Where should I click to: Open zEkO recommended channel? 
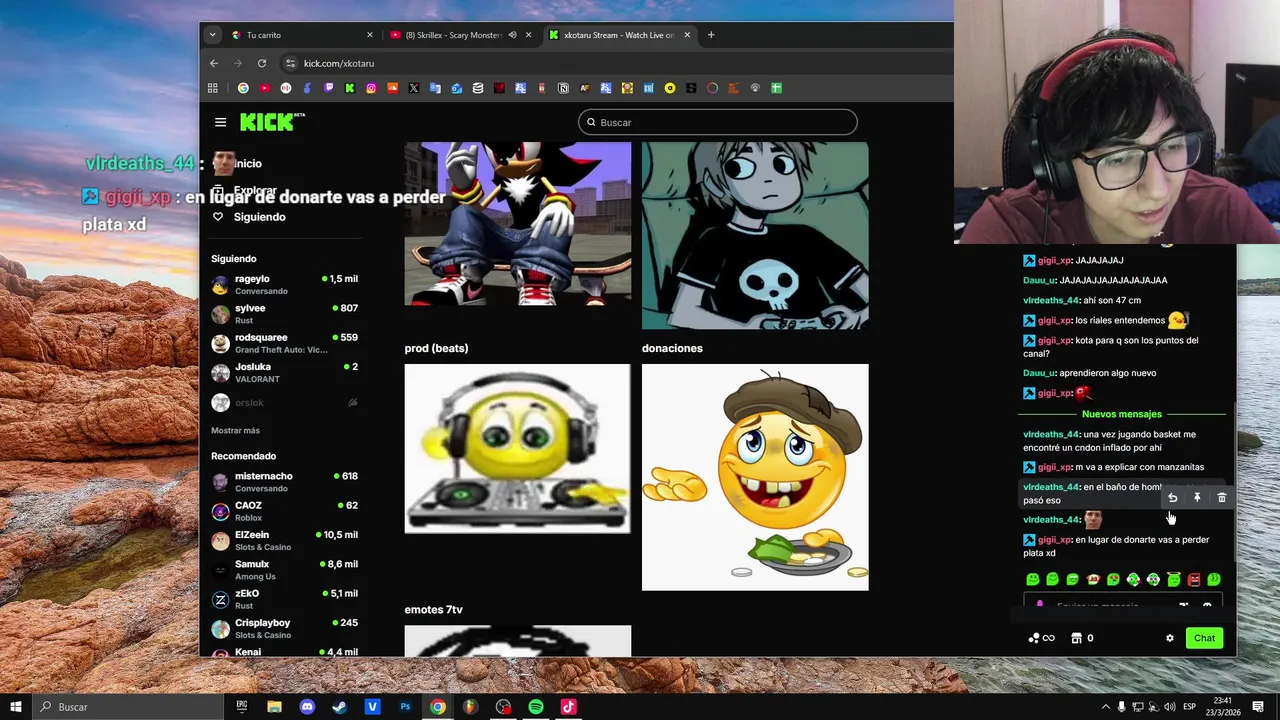point(285,599)
